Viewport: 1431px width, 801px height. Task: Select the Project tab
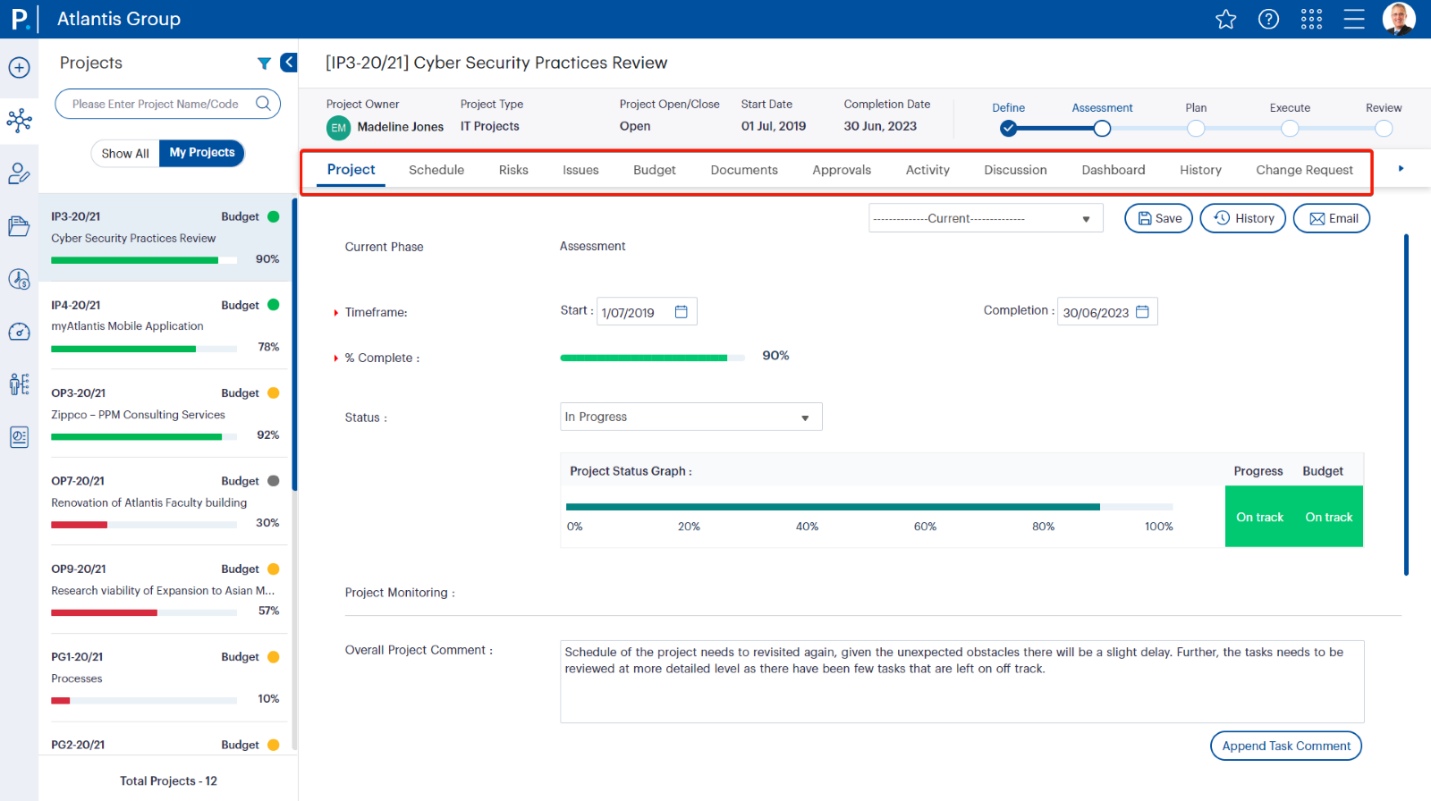(x=351, y=170)
